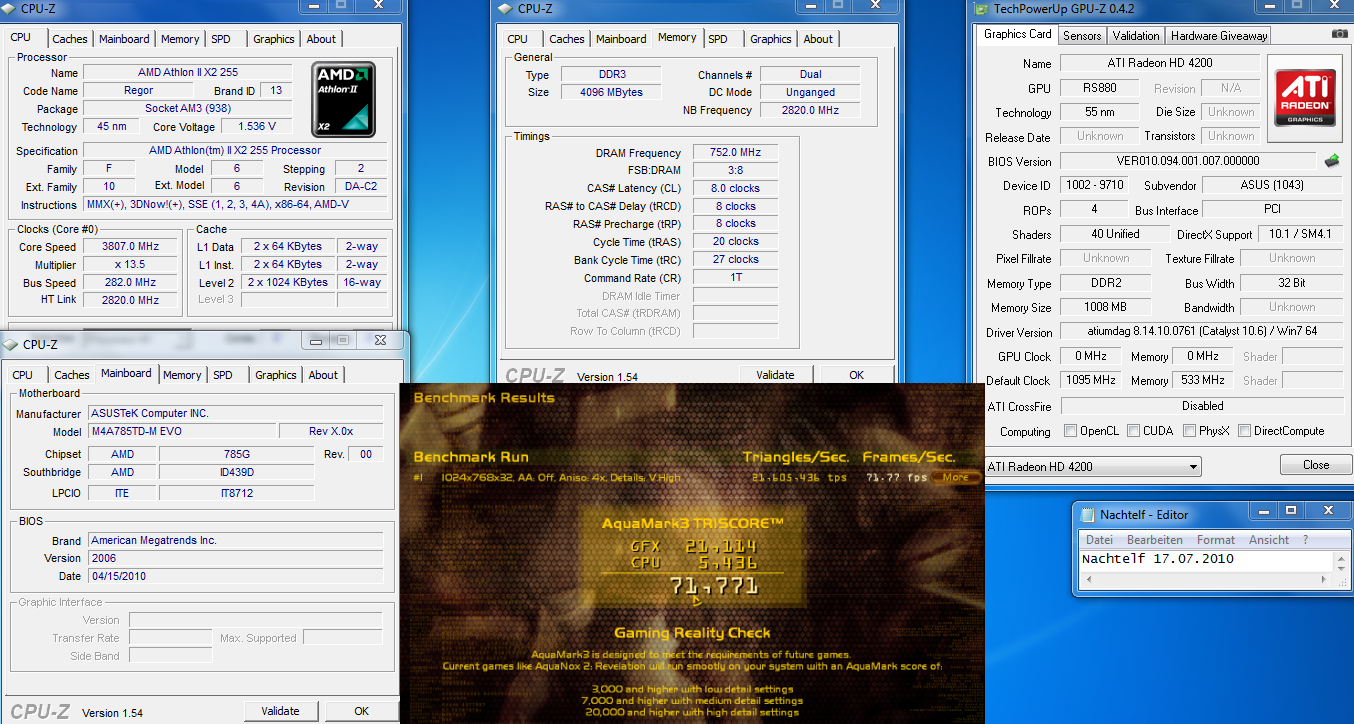
Task: Click the GPU-Z BIOS Version field
Action: coord(1187,161)
